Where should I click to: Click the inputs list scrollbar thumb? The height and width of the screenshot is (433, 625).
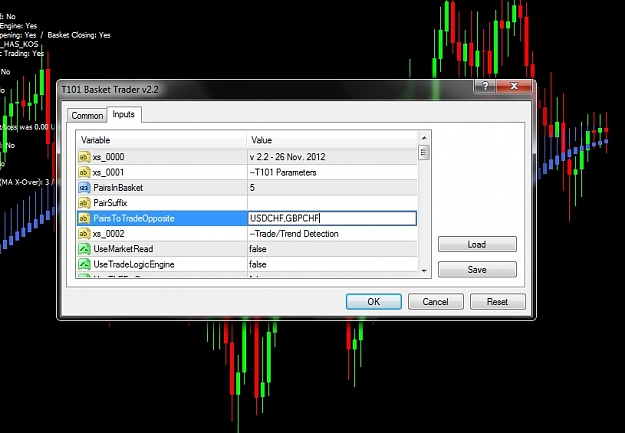[x=424, y=152]
